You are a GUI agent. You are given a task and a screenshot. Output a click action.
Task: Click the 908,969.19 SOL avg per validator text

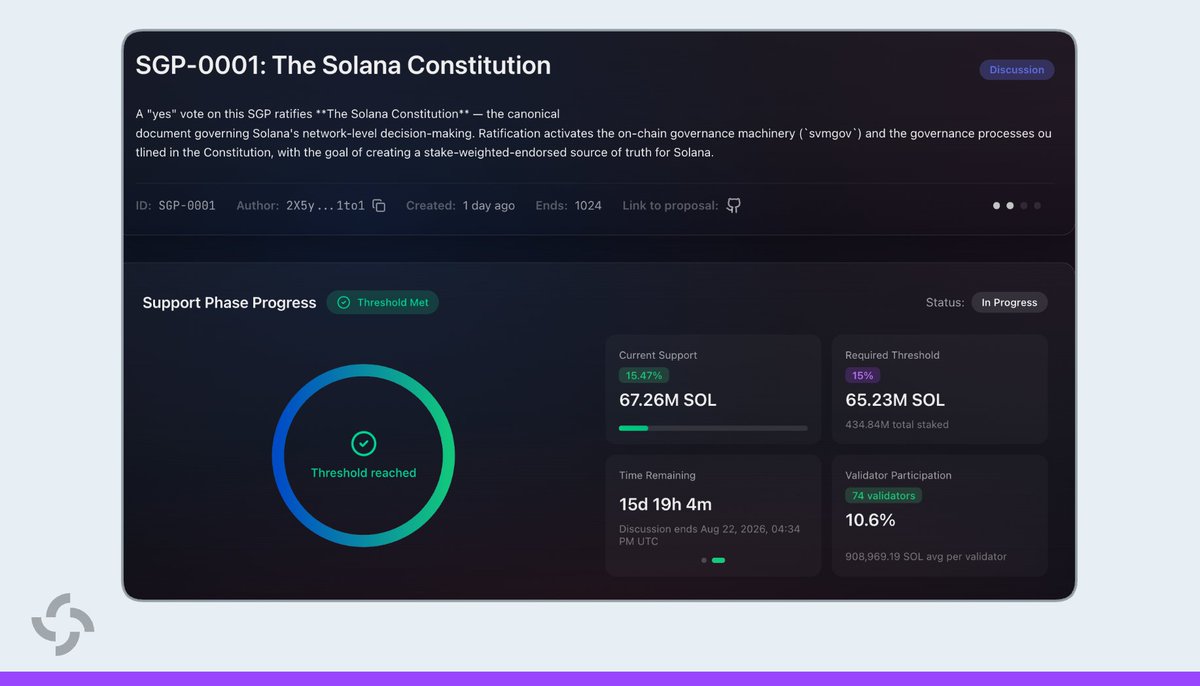pos(926,556)
